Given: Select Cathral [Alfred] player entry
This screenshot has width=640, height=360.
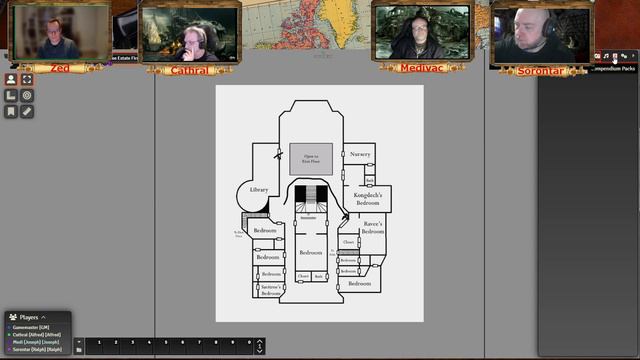Looking at the screenshot, I should tap(36, 335).
